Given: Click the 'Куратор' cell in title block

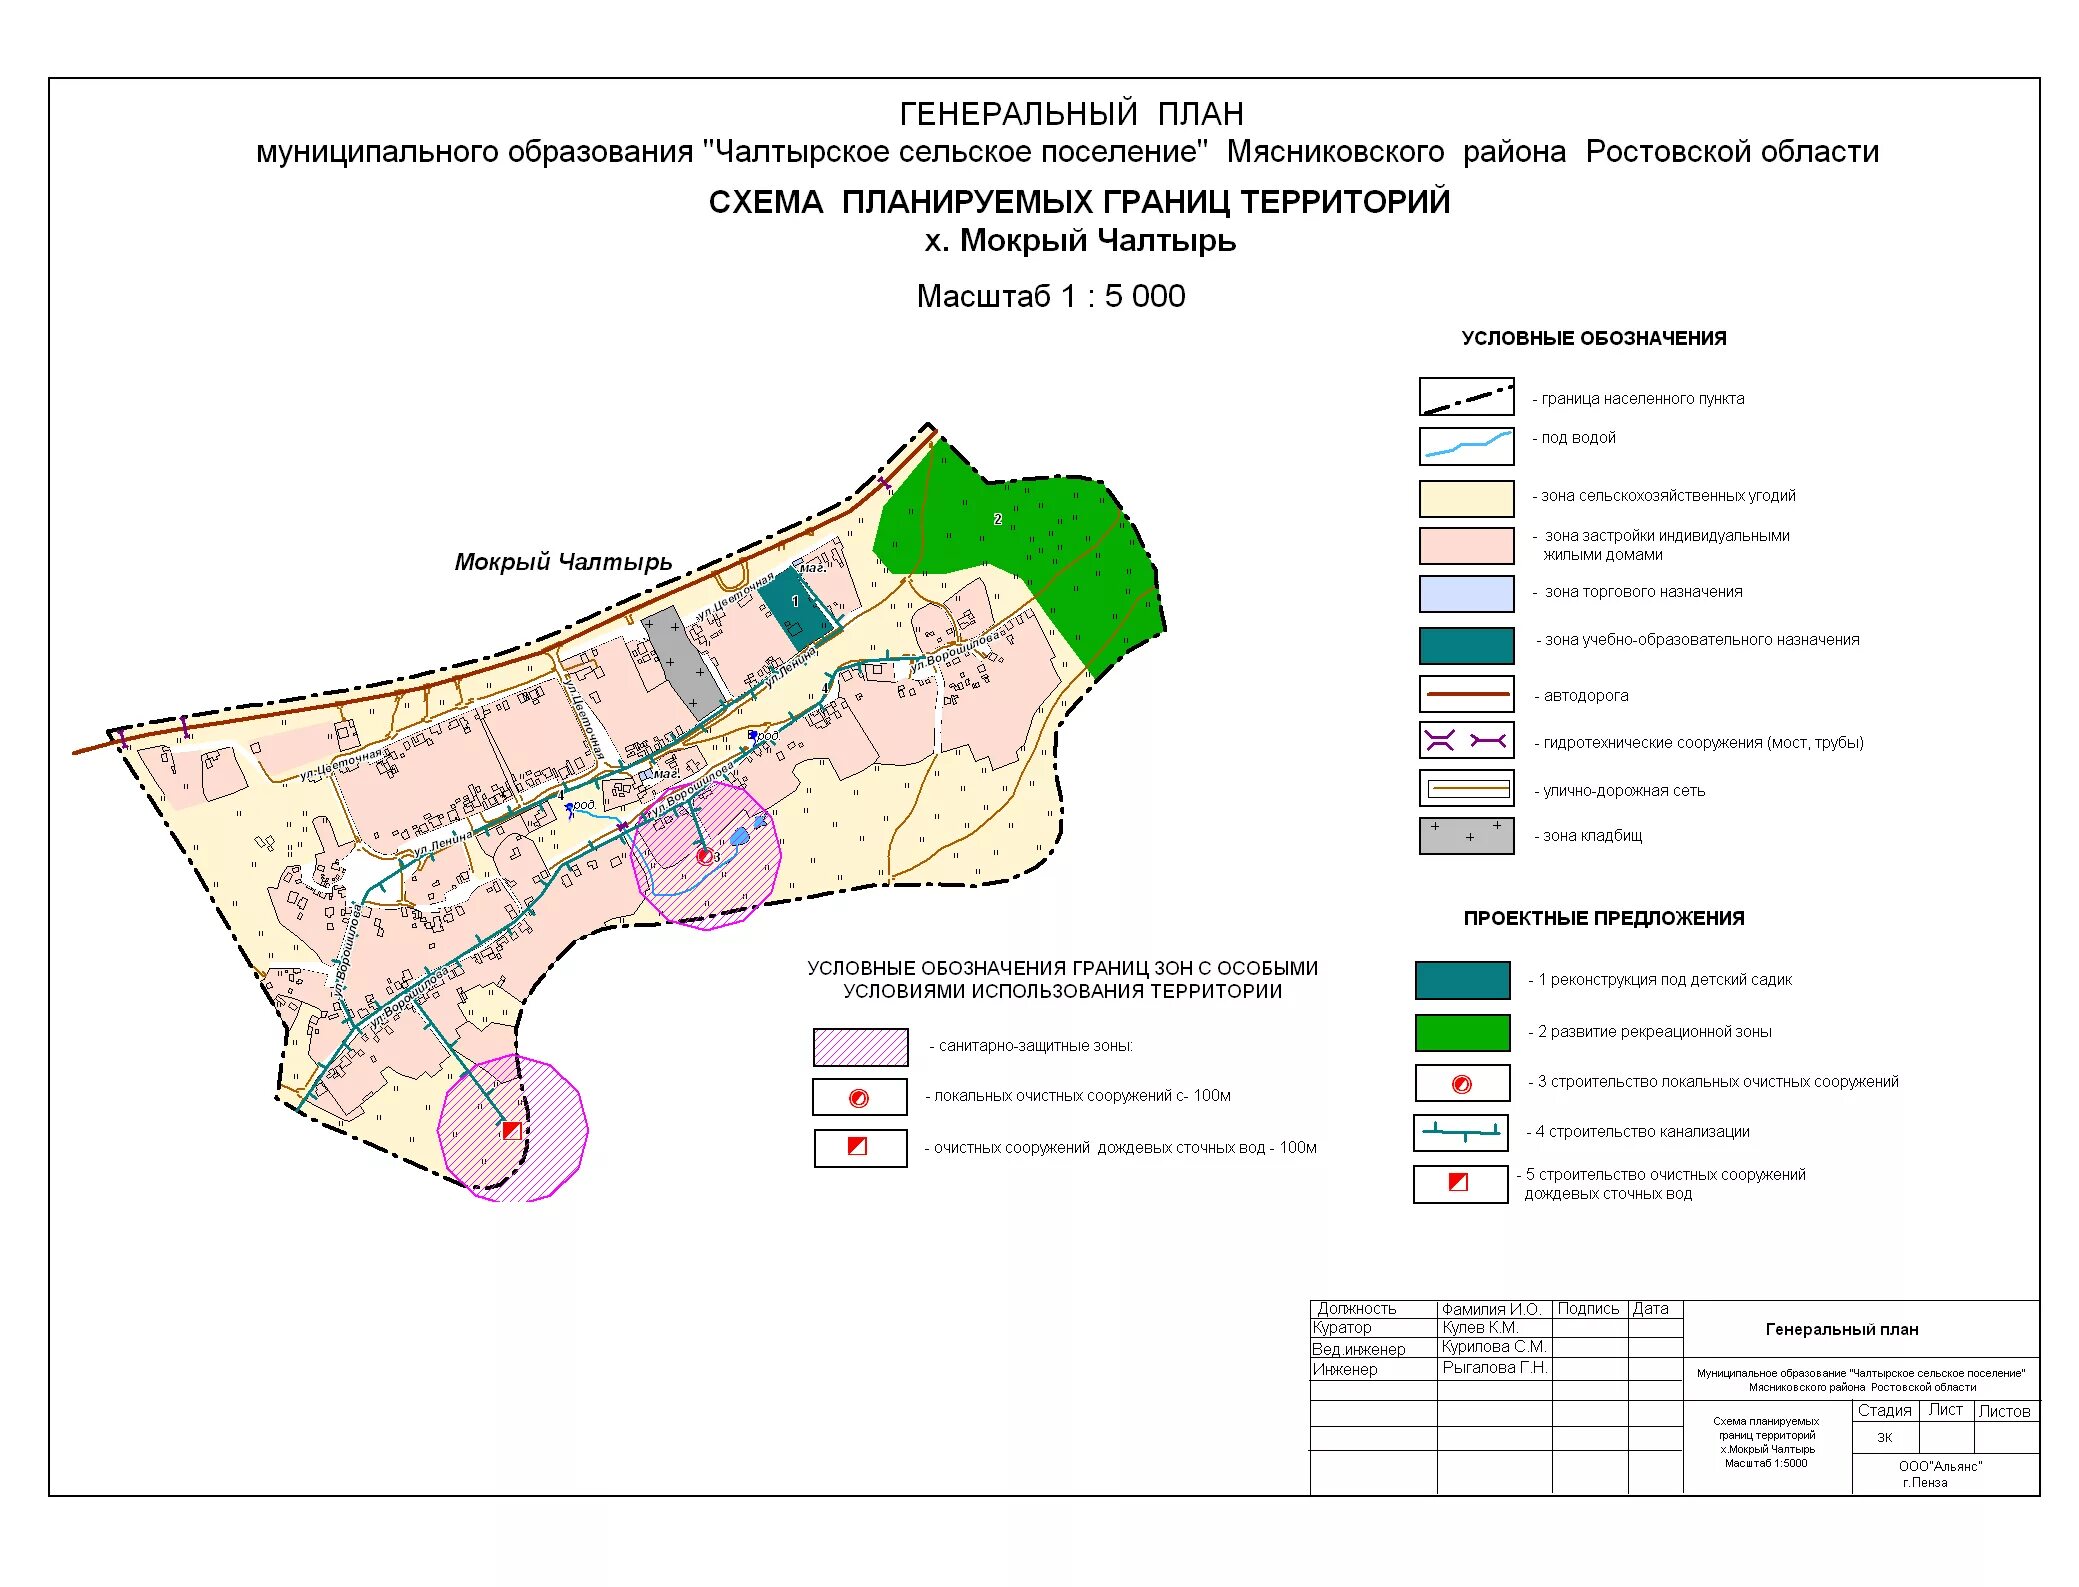Looking at the screenshot, I should click(x=1342, y=1327).
